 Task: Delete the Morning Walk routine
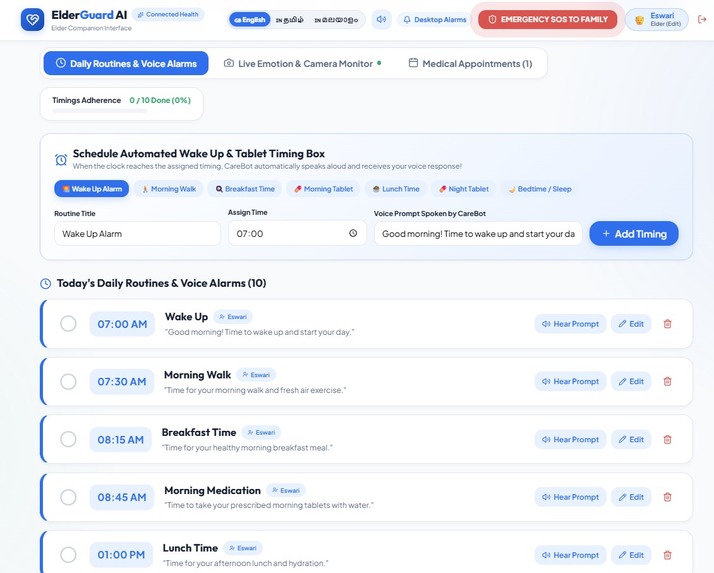click(x=667, y=381)
